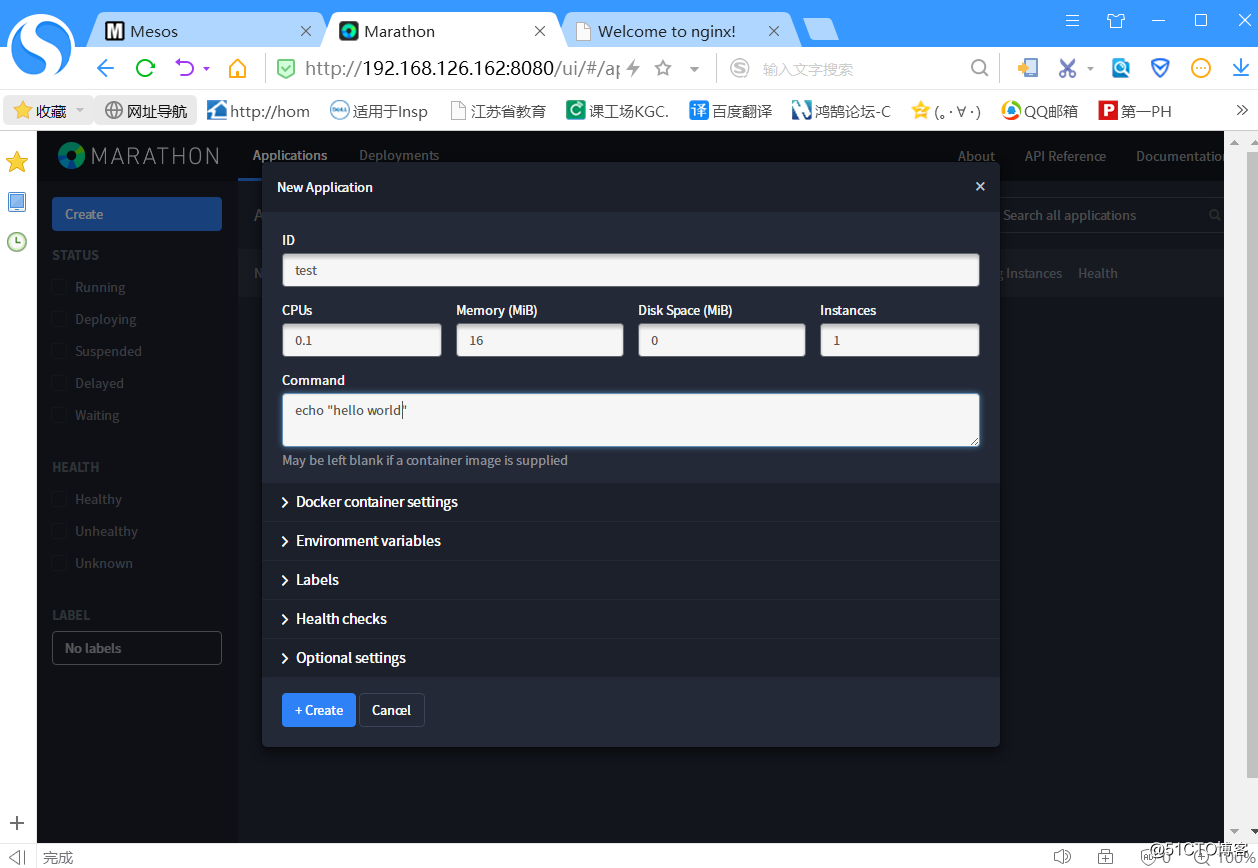The width and height of the screenshot is (1258, 868).
Task: Open the No labels dropdown
Action: [137, 648]
